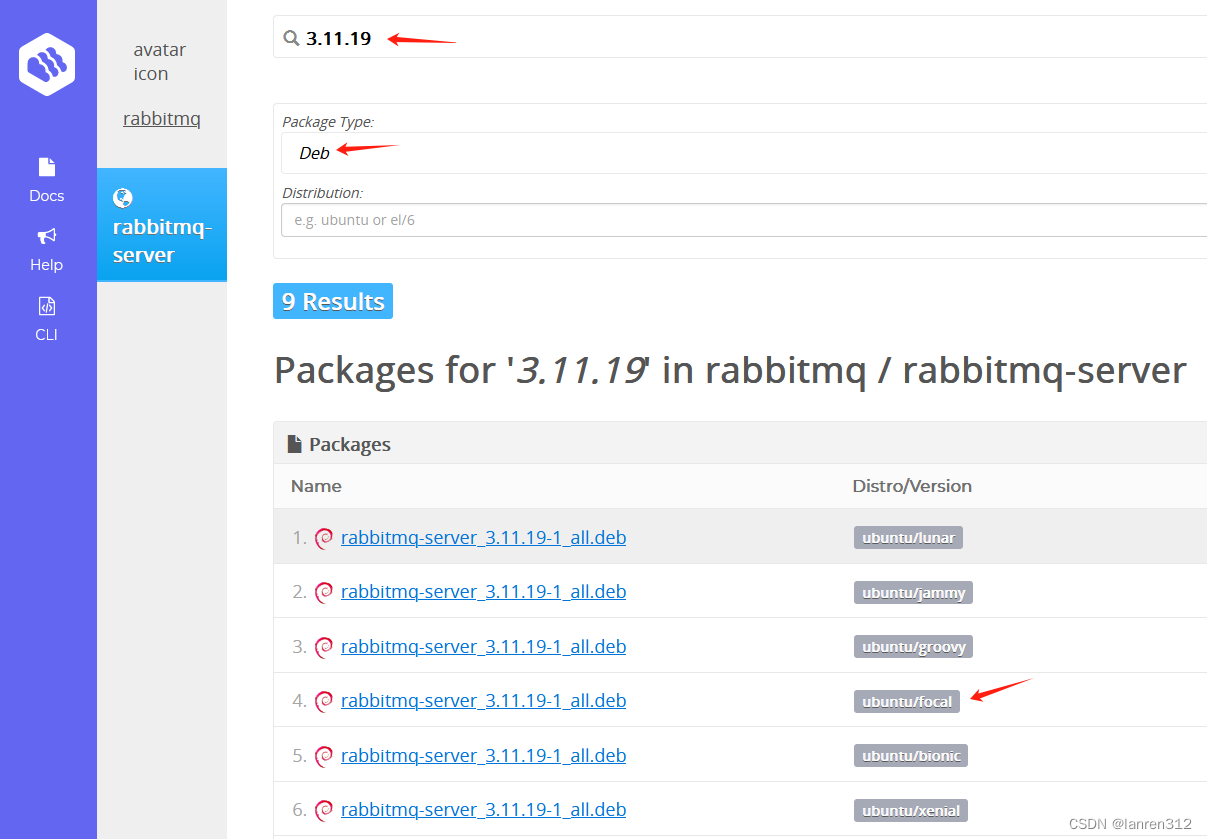This screenshot has width=1207, height=839.
Task: Open the Docs page icon in sidebar
Action: click(46, 167)
